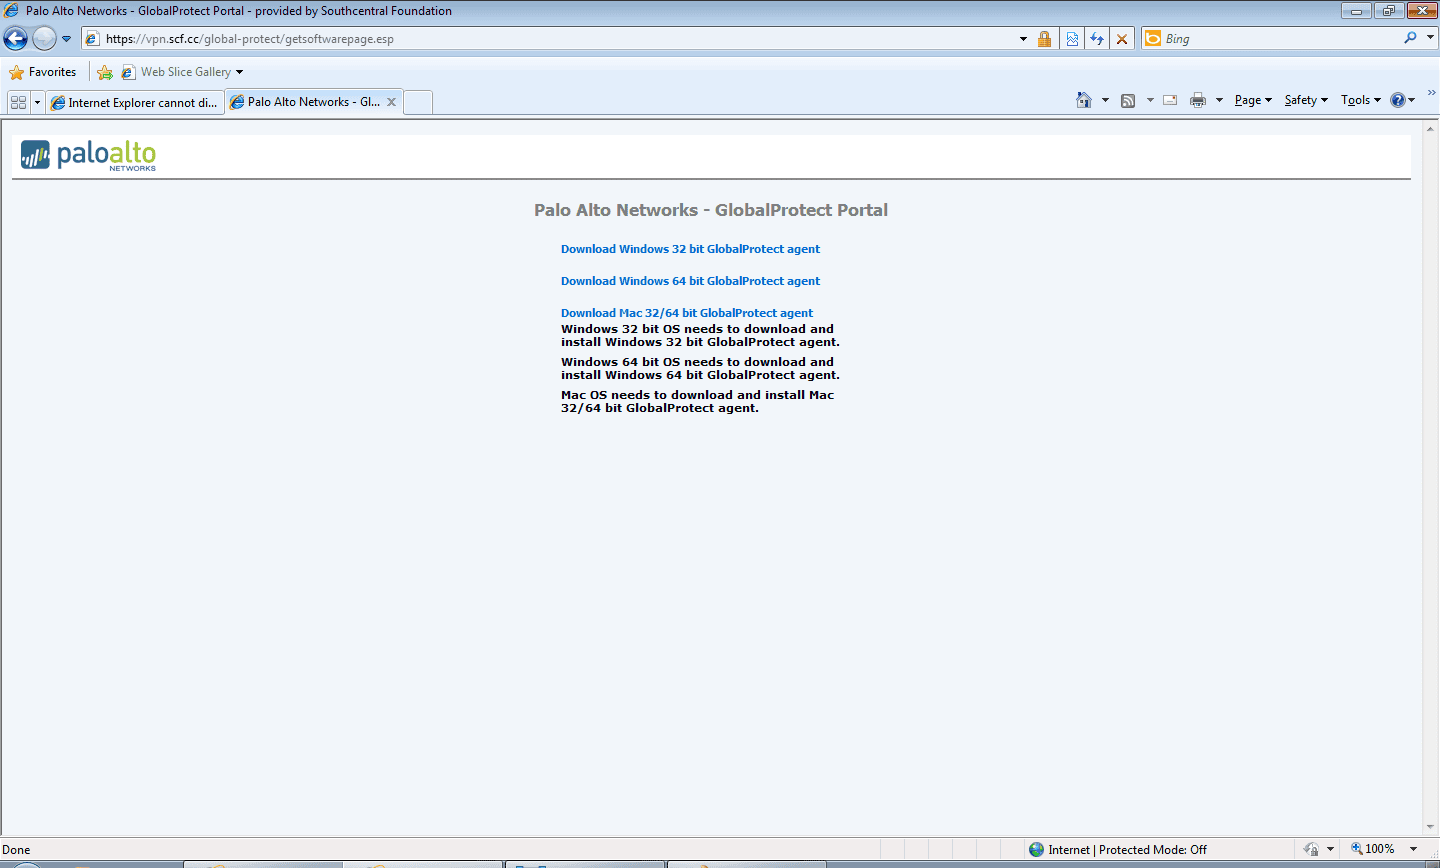
Task: Click the Home house icon
Action: tap(1084, 100)
